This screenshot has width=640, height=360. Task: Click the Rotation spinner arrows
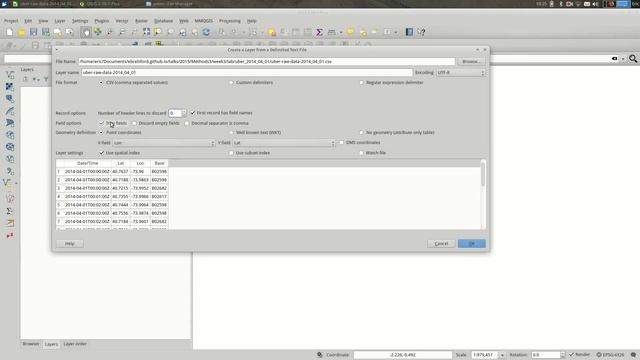(x=562, y=355)
